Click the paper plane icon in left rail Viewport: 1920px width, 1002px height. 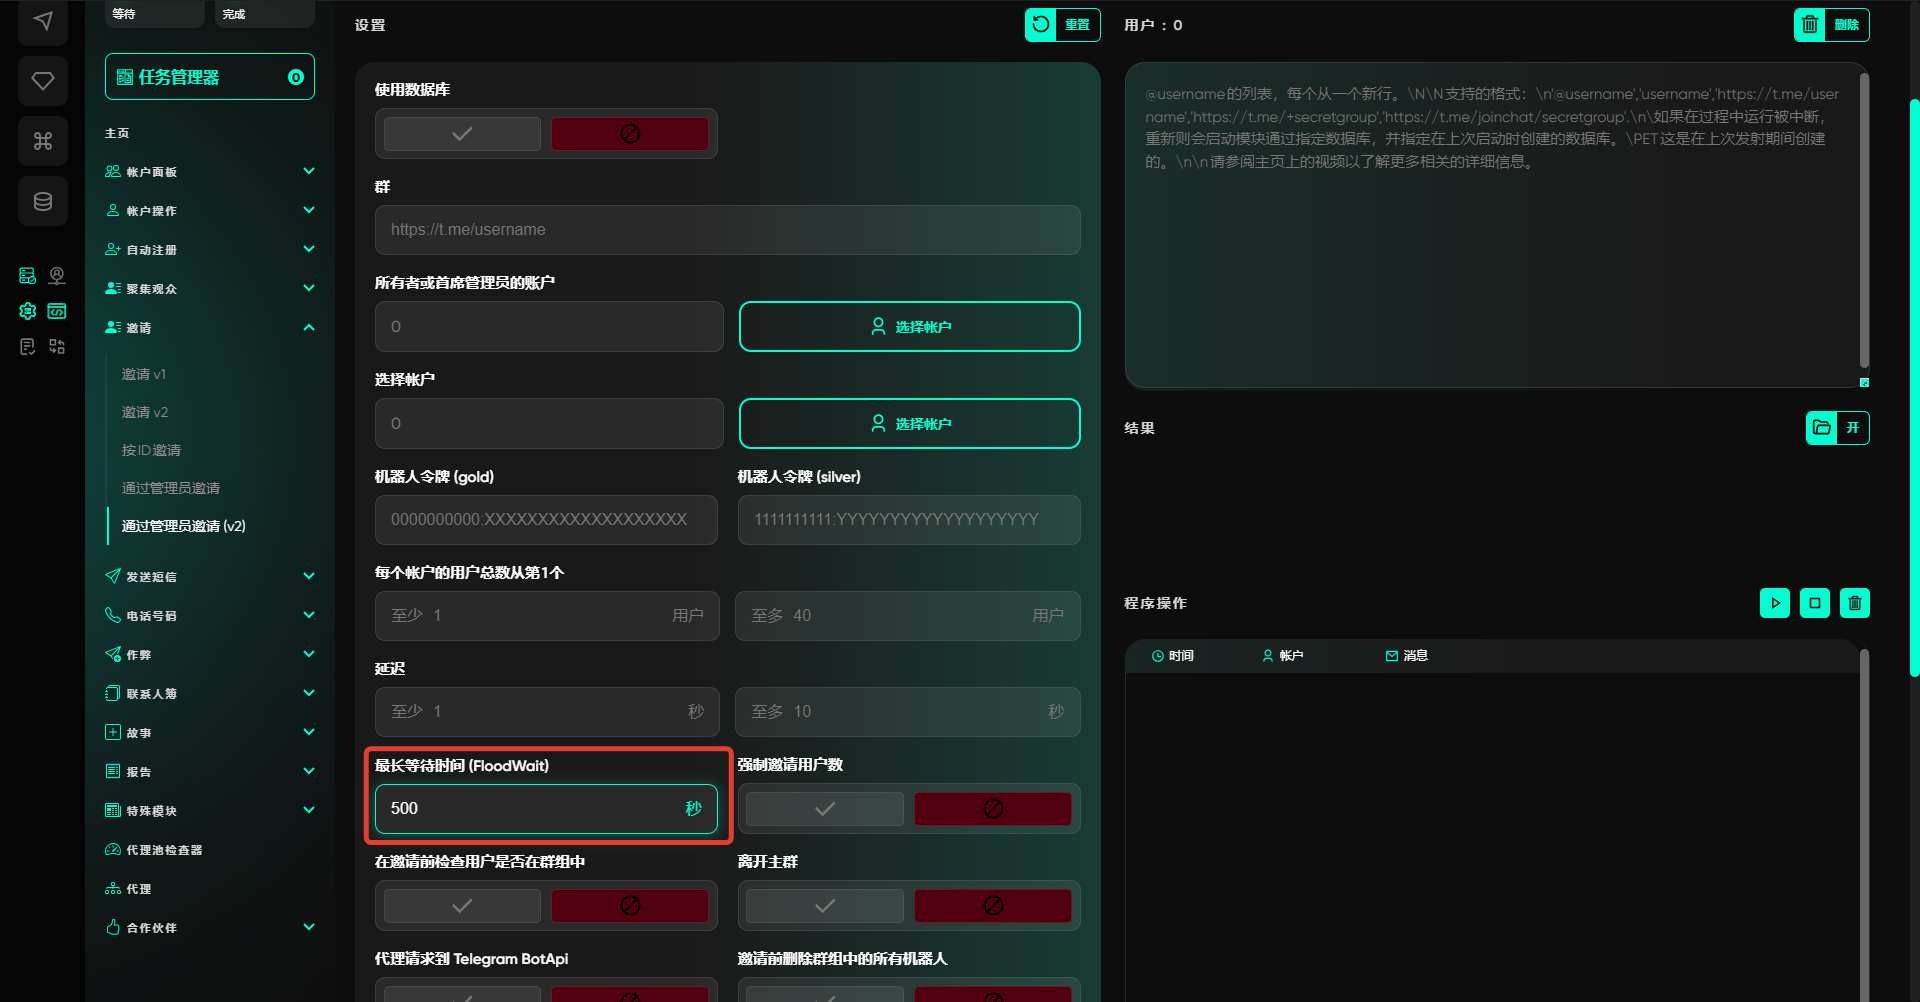coord(43,21)
